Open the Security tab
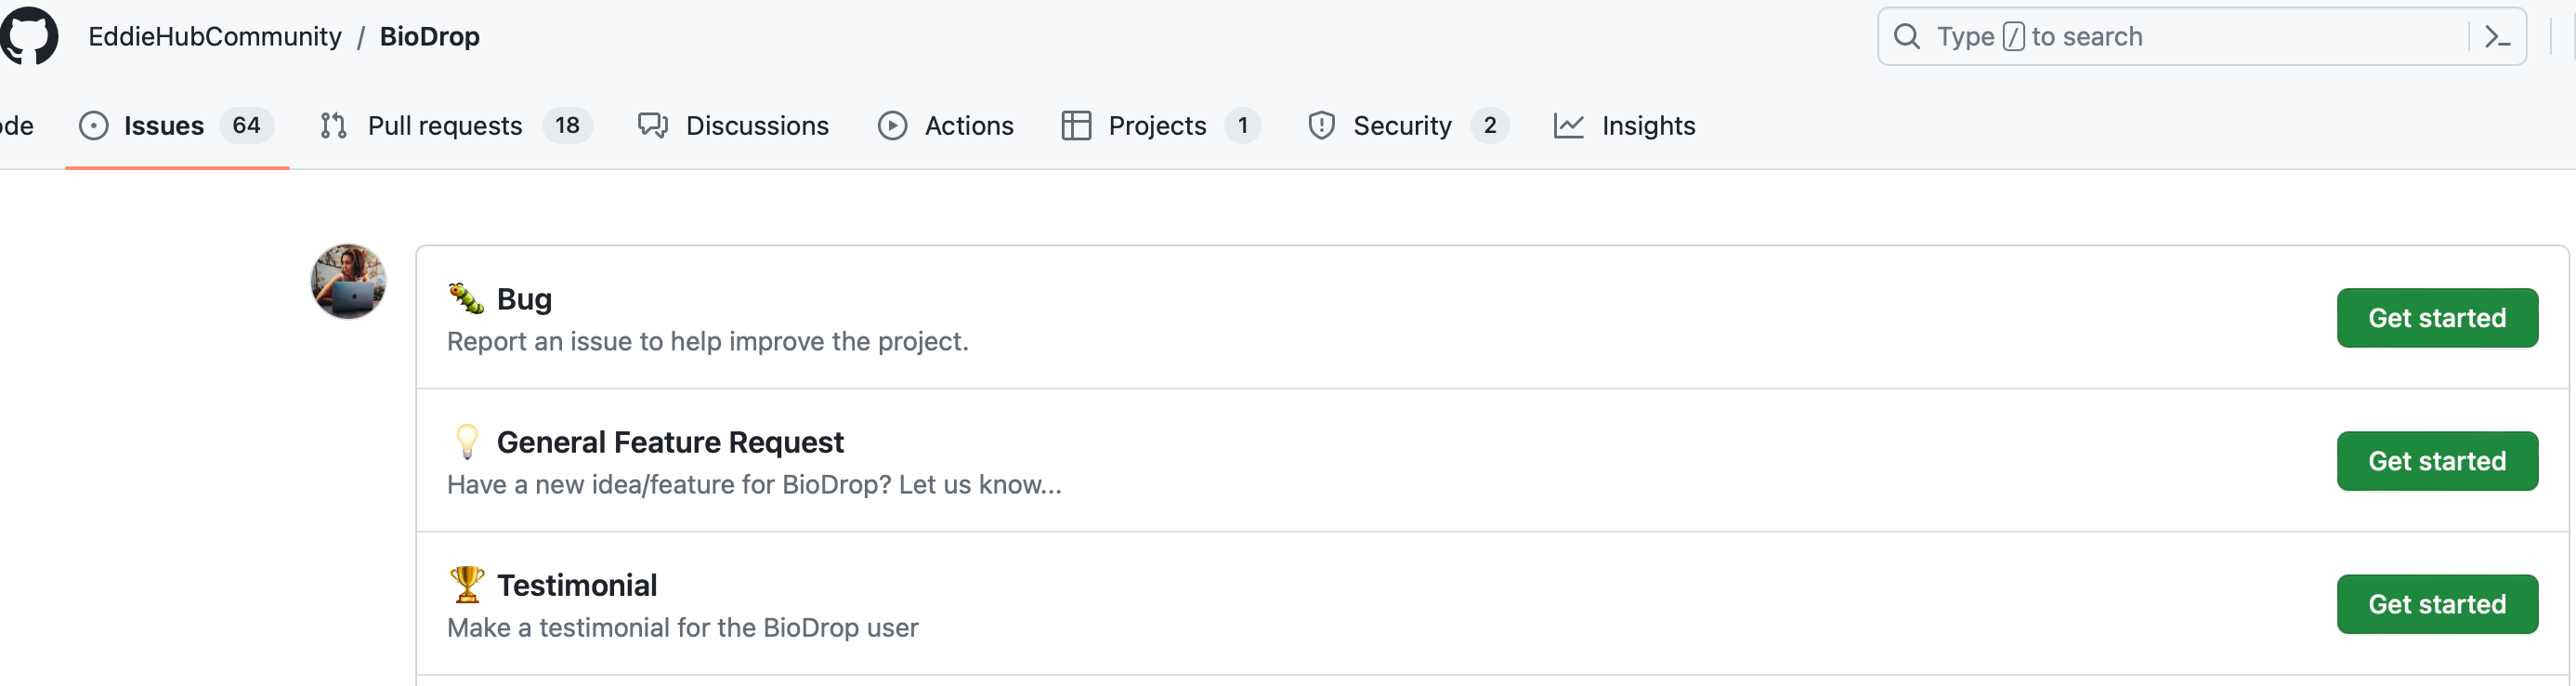Screen dimensions: 2576x686 coord(1408,126)
